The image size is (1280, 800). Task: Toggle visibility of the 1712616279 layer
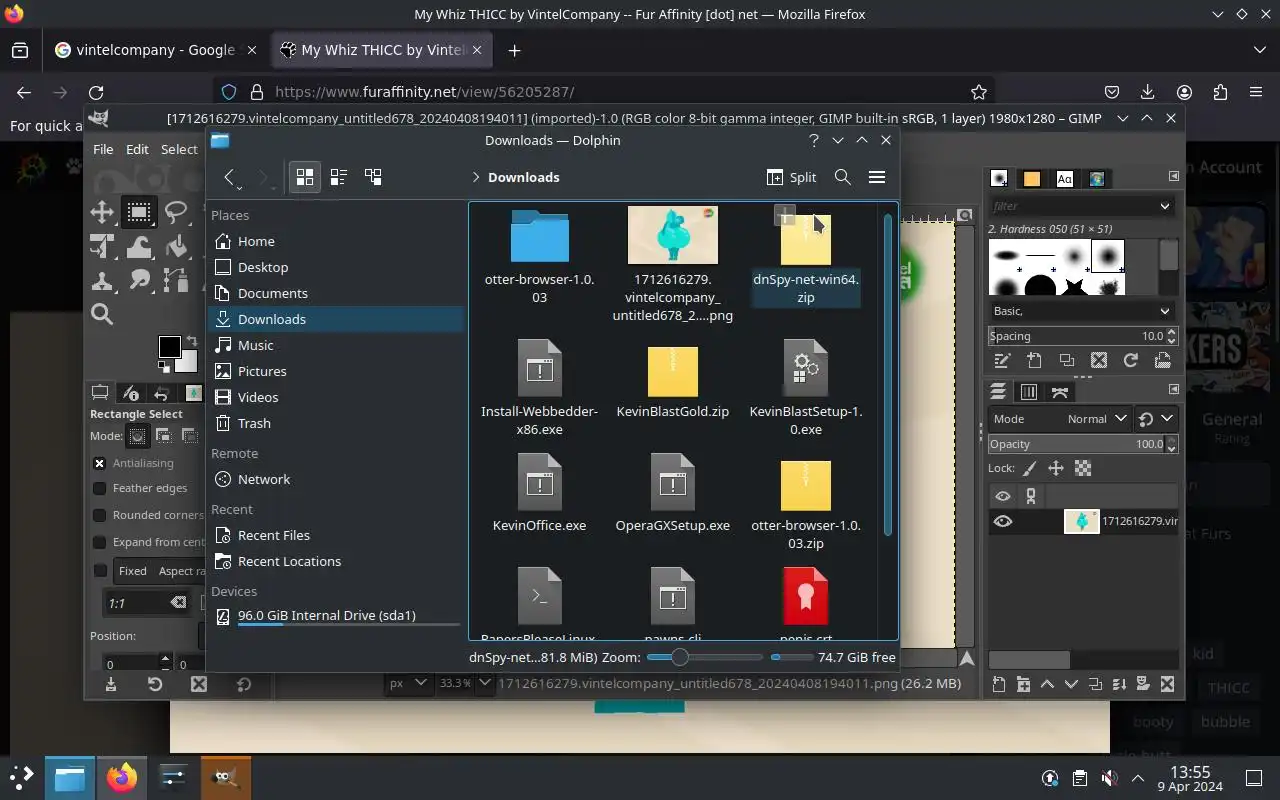point(1003,521)
